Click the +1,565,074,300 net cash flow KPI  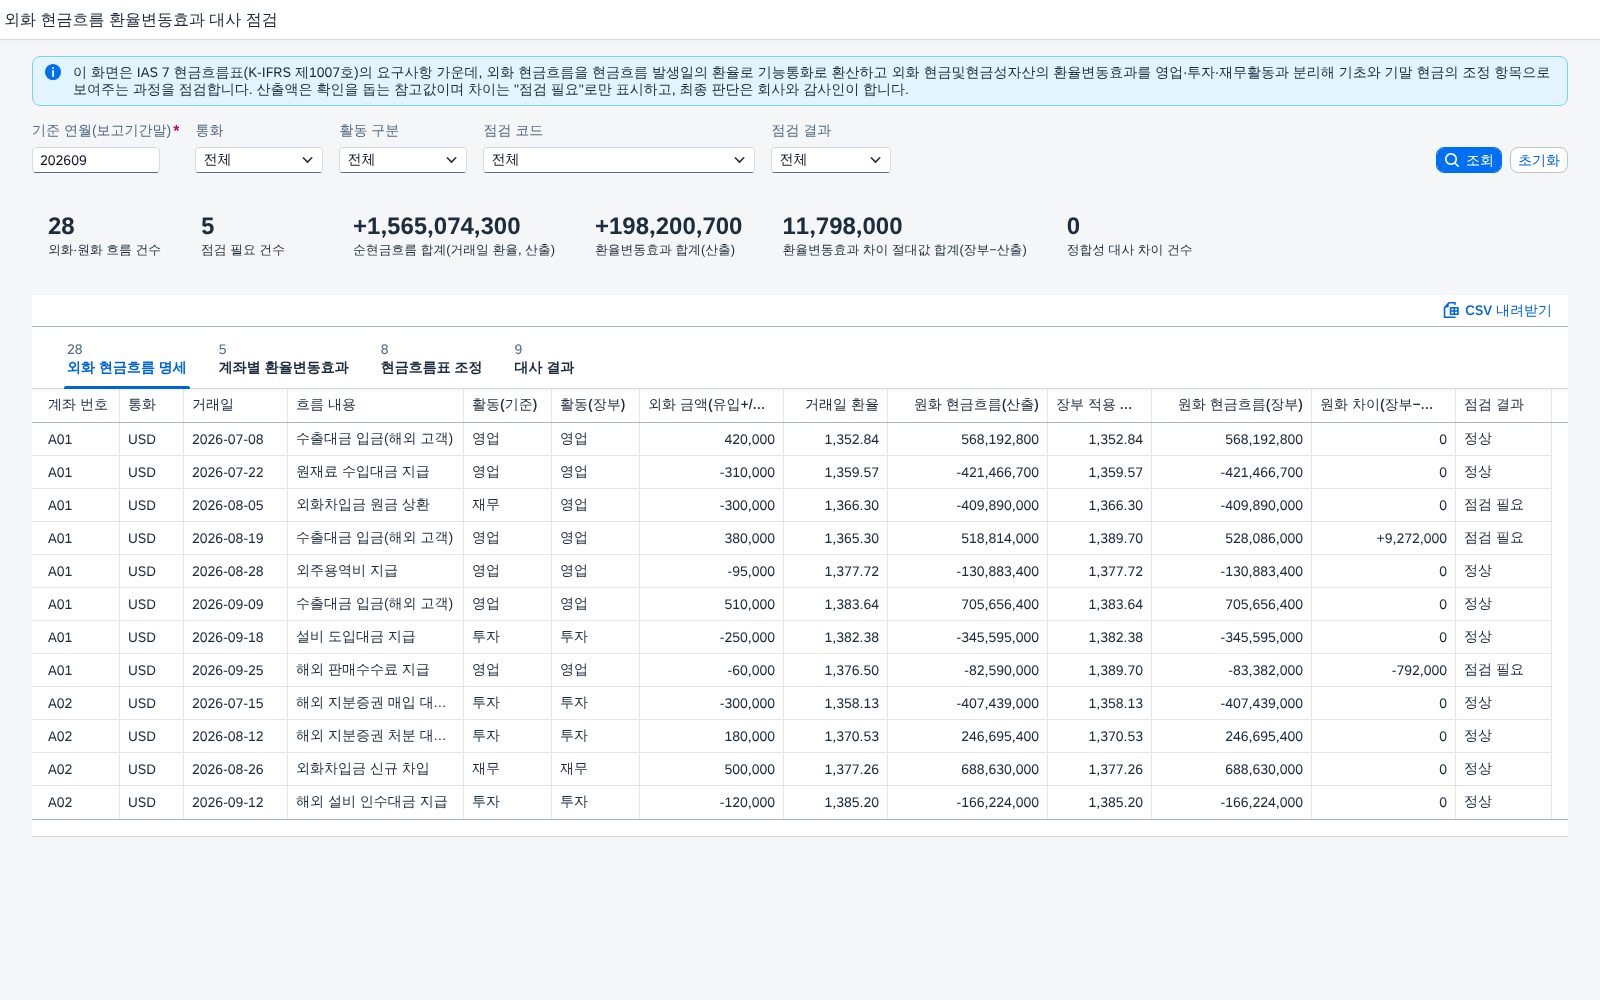coord(453,235)
